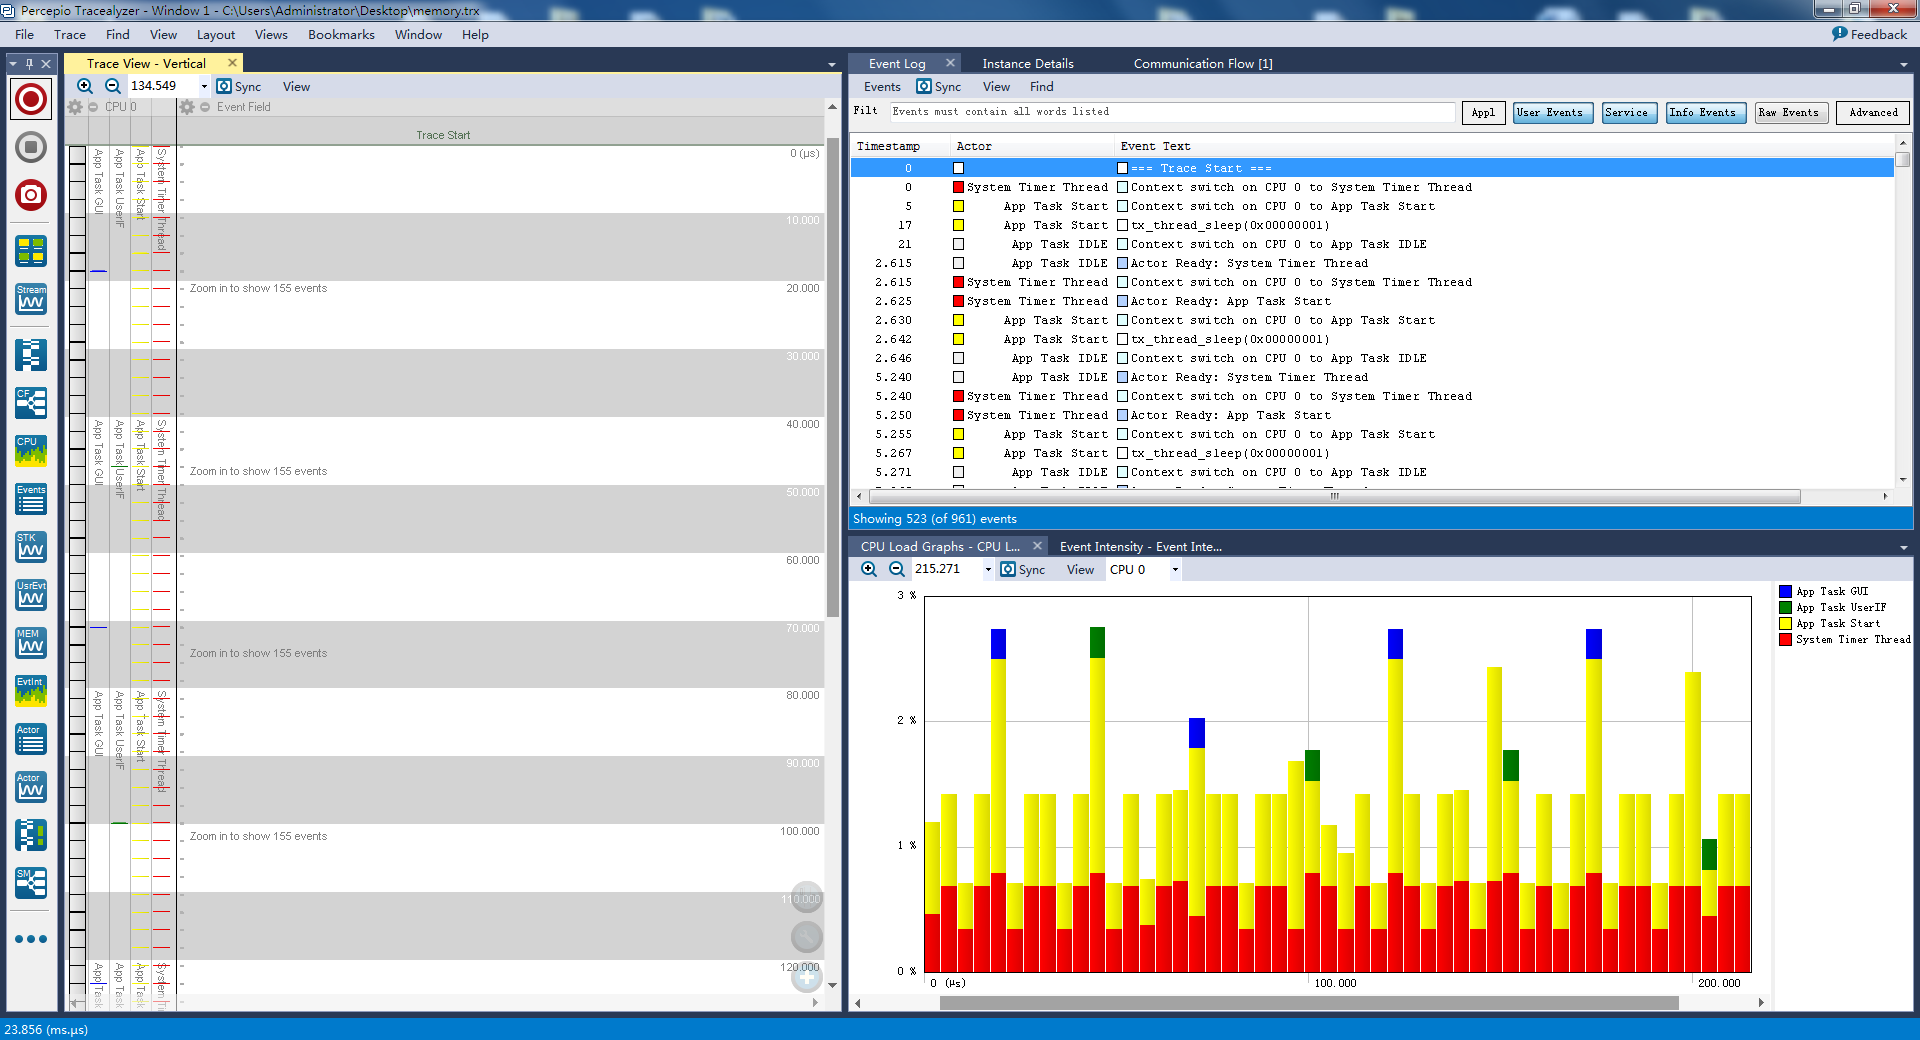Open the Stream graph icon in sidebar
Screen dimensions: 1920x1040
click(31, 299)
